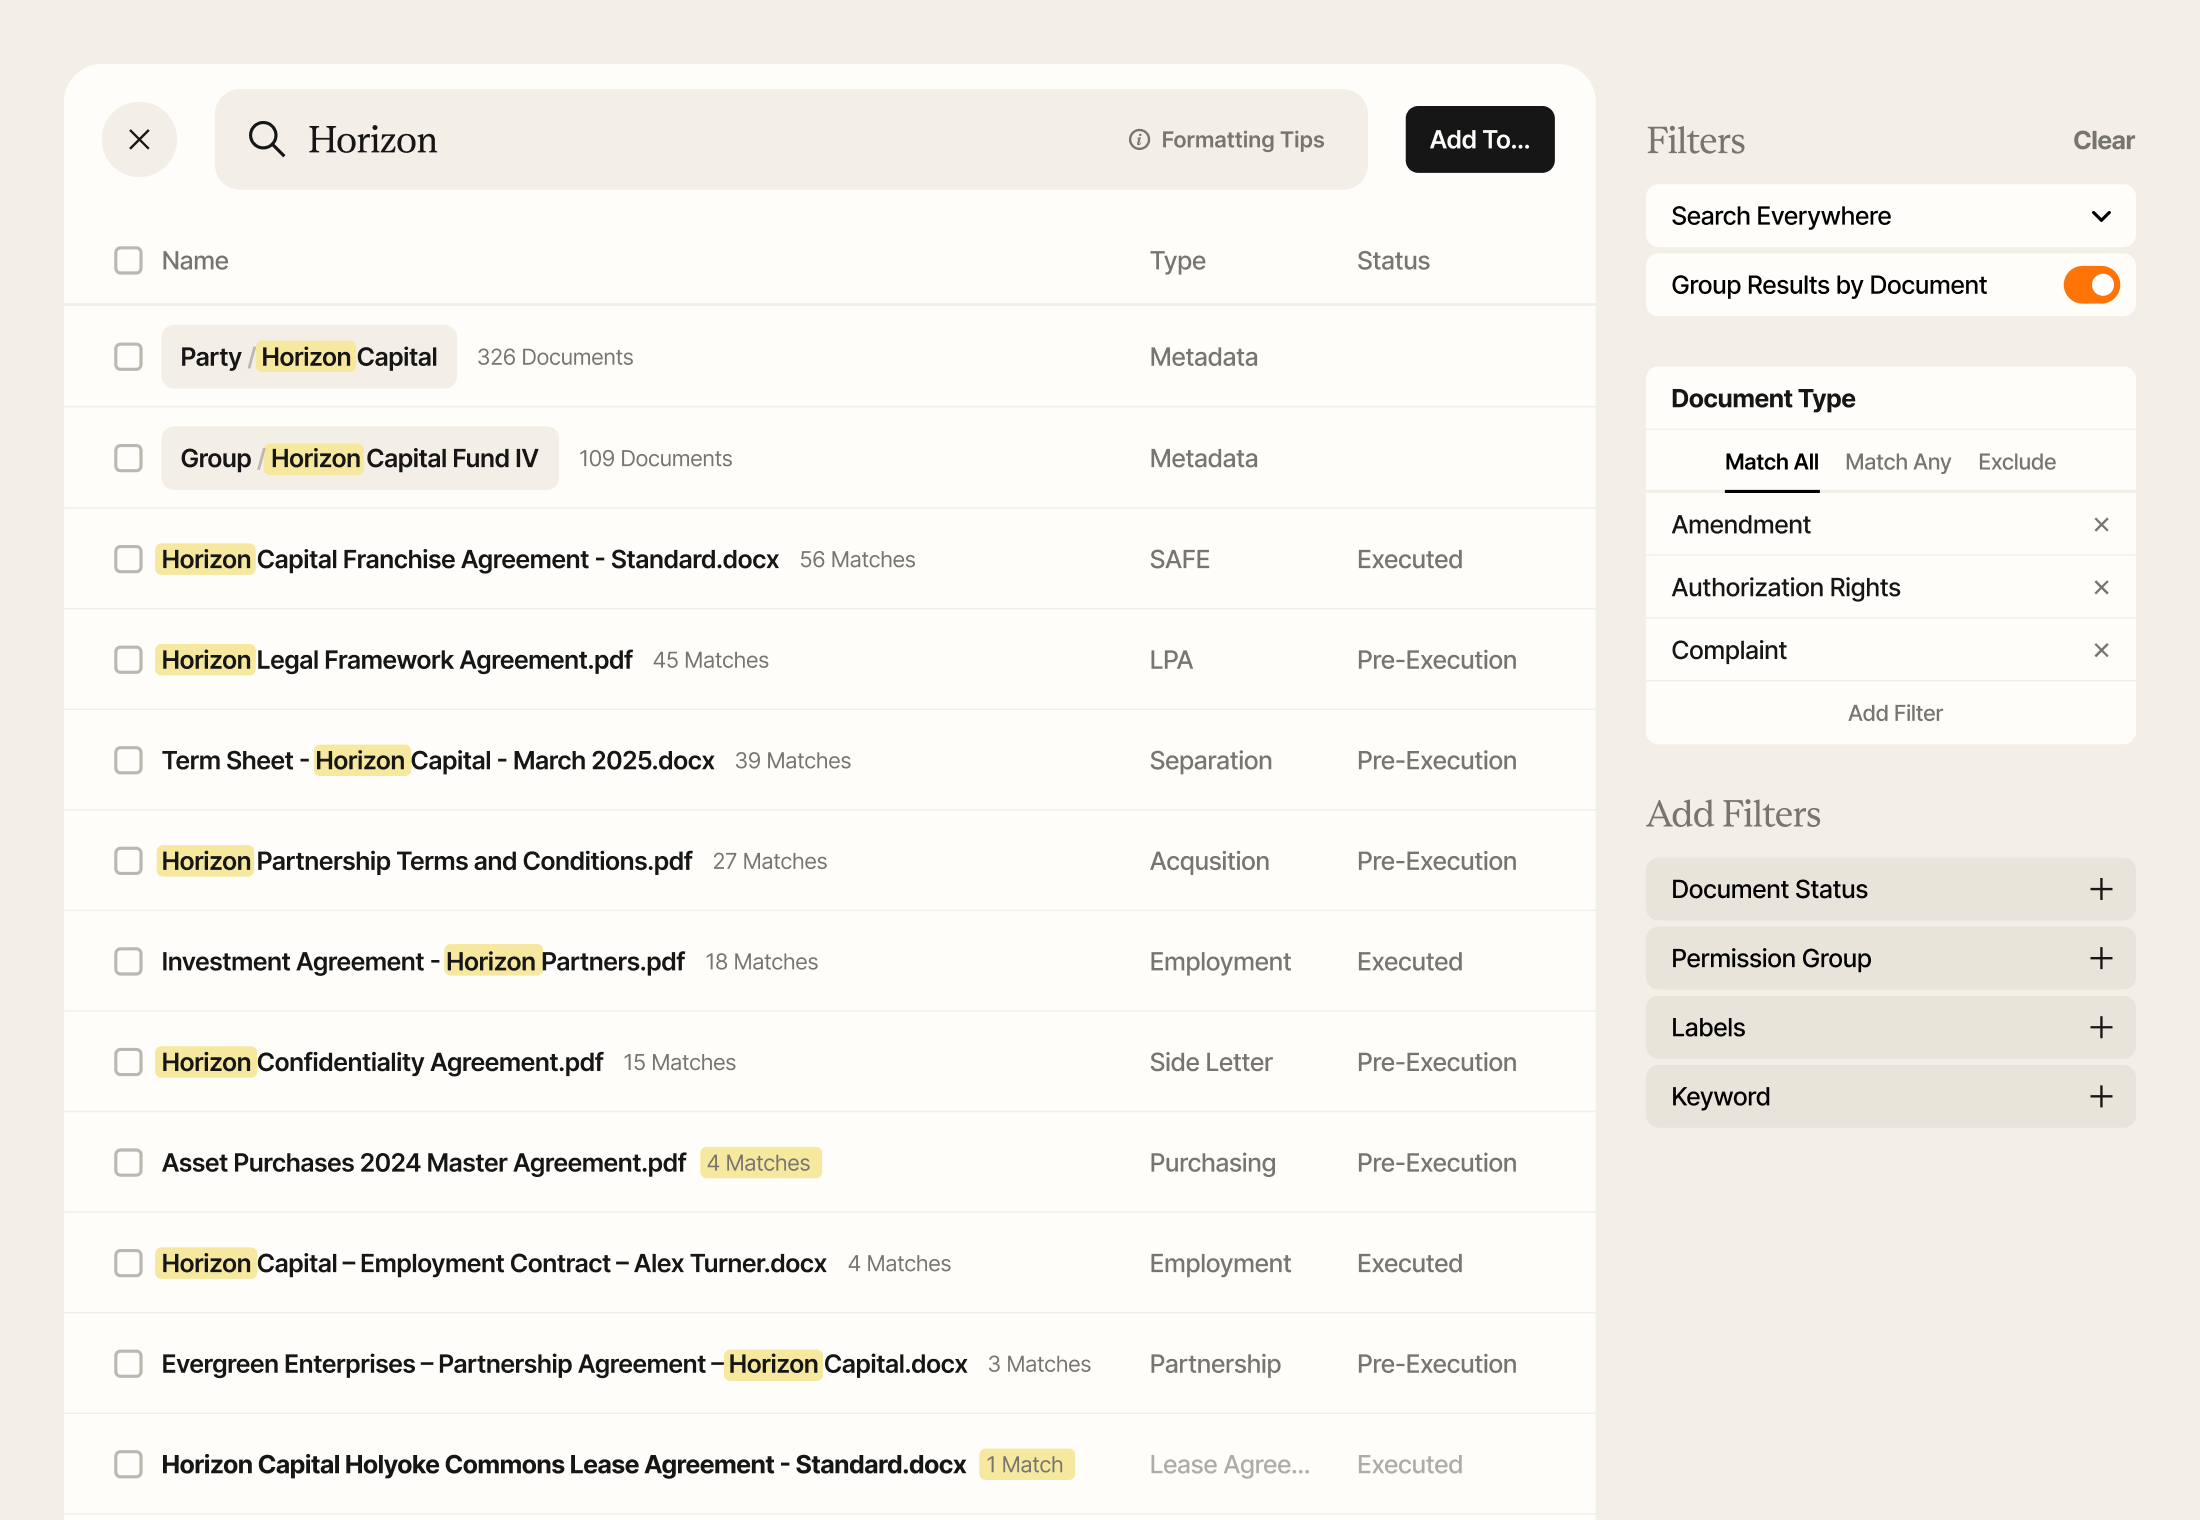Switch to the Match Any tab
The image size is (2200, 1520).
coord(1897,462)
